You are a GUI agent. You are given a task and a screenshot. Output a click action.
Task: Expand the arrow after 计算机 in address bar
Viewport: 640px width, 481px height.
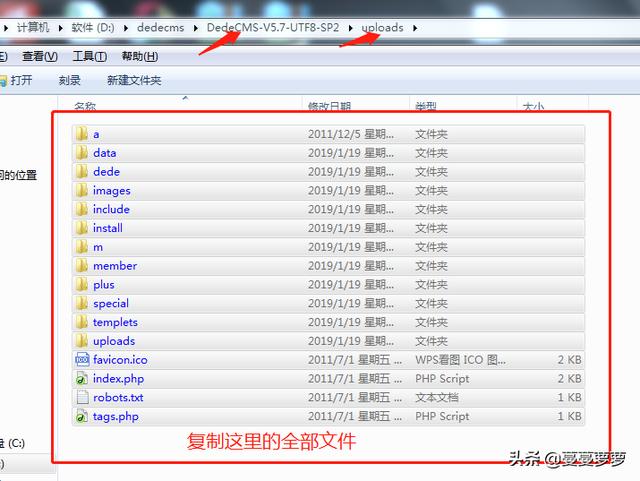point(60,28)
